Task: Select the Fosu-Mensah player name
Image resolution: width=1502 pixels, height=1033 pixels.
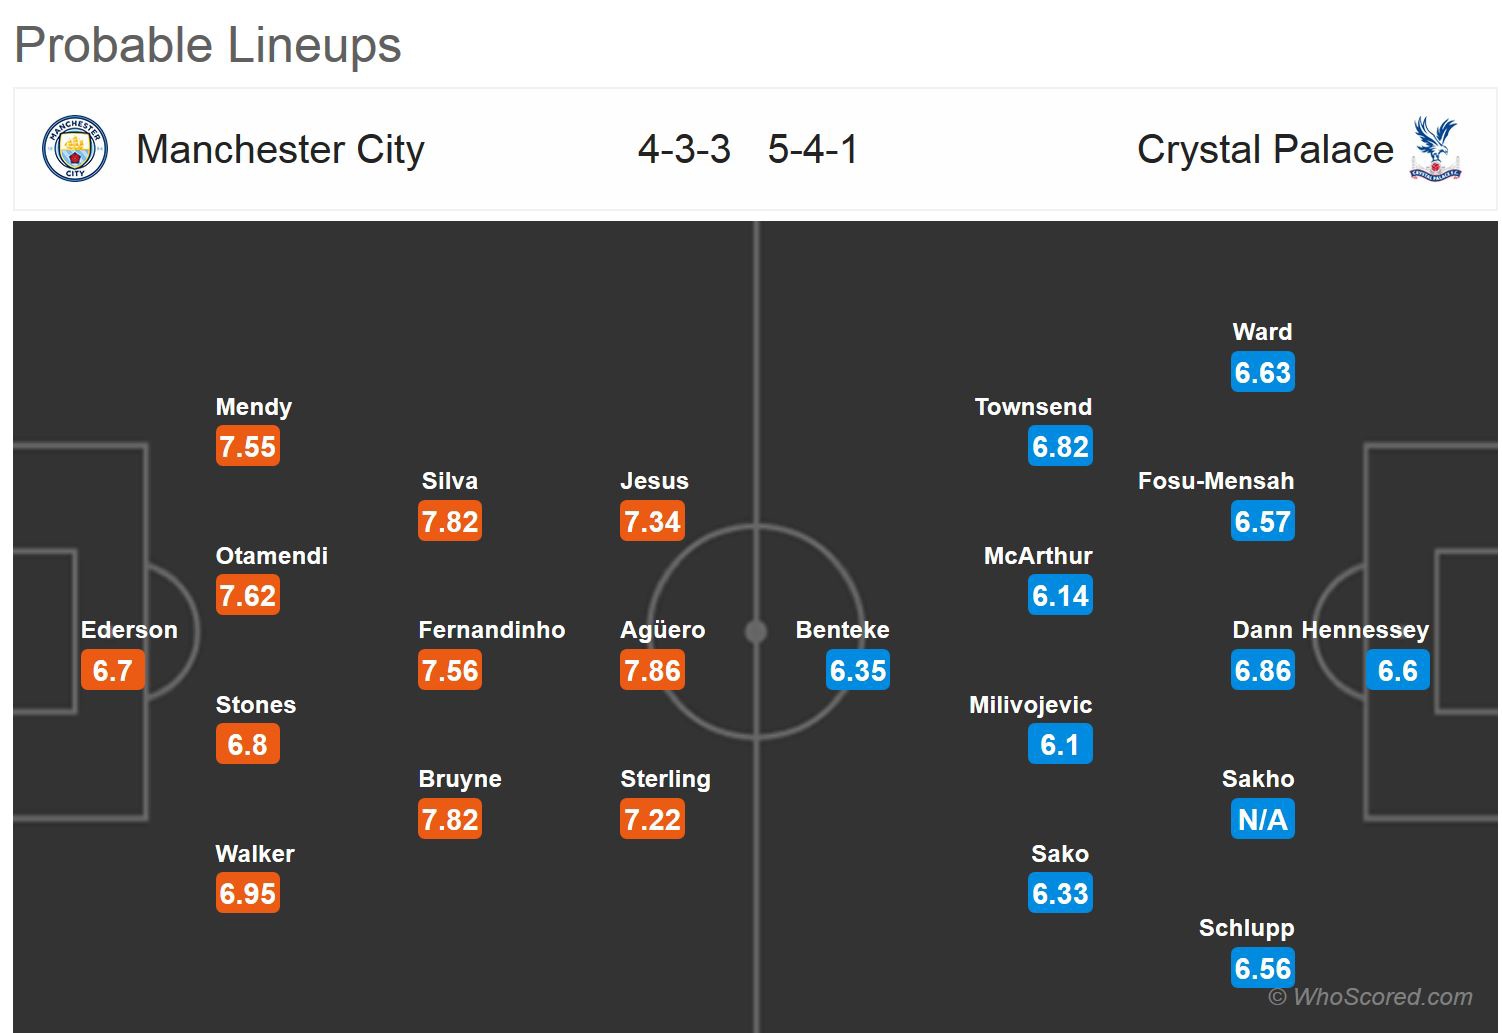Action: 1215,481
